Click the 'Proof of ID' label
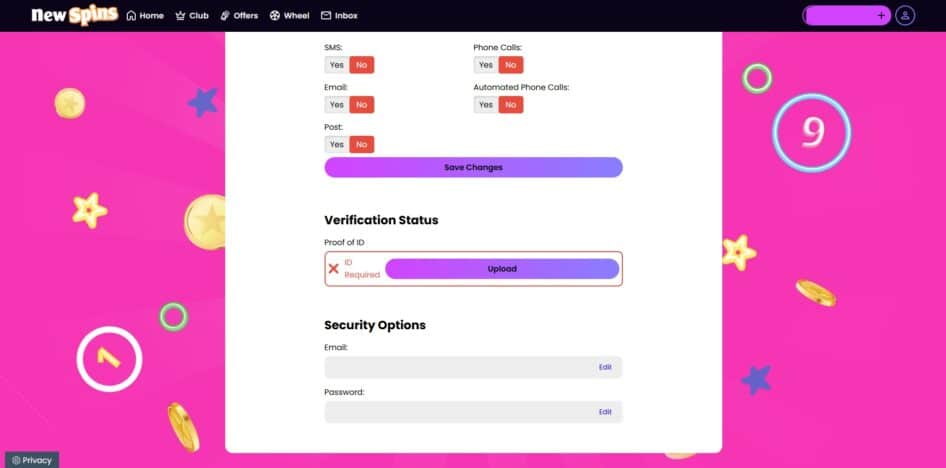946x468 pixels. [x=344, y=242]
